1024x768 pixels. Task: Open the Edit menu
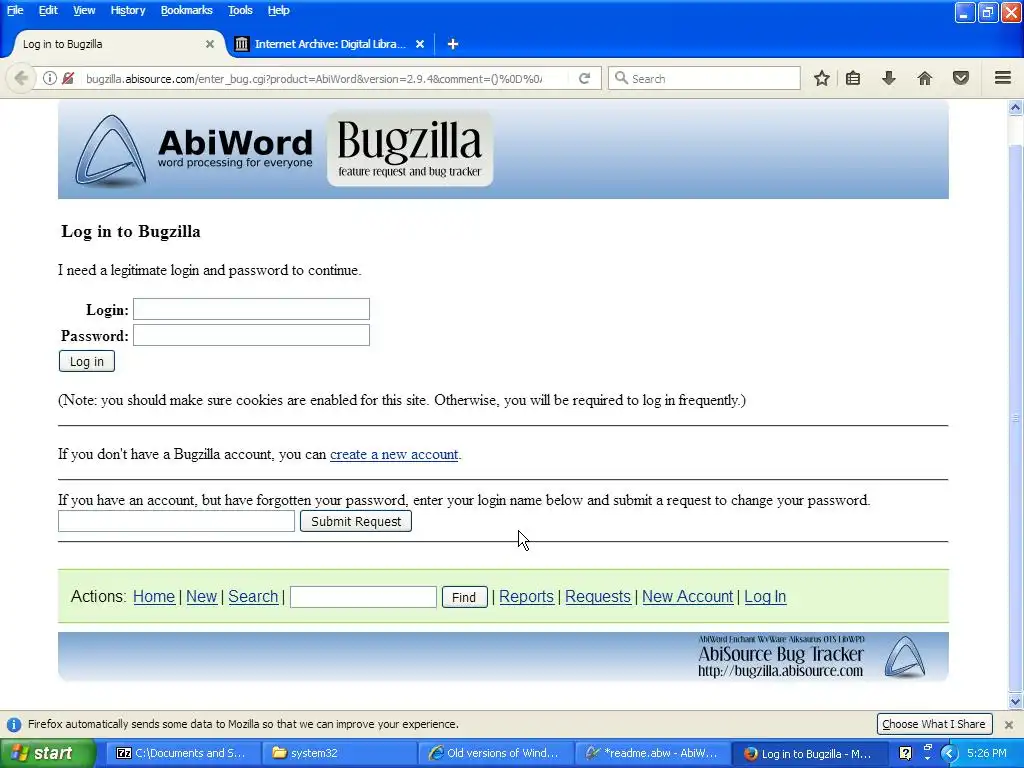(x=48, y=10)
